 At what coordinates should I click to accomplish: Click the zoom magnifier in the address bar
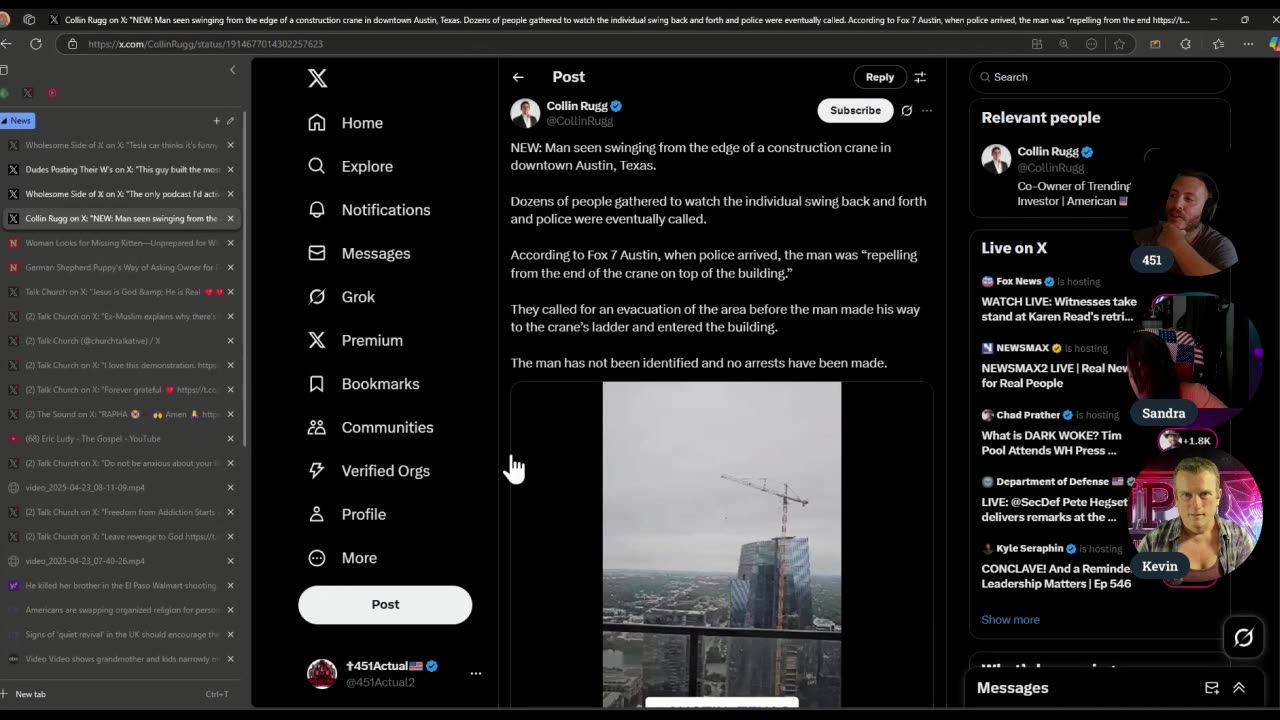point(1064,44)
